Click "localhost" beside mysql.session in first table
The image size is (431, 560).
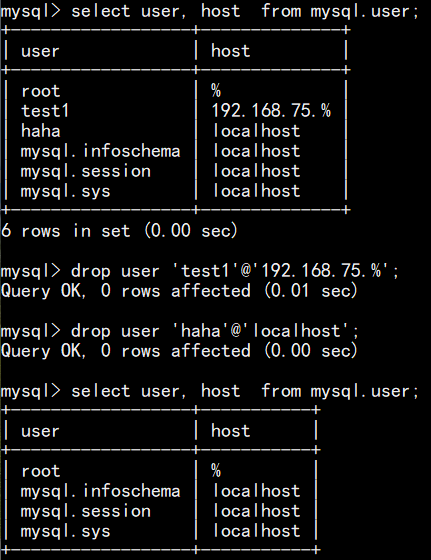256,171
